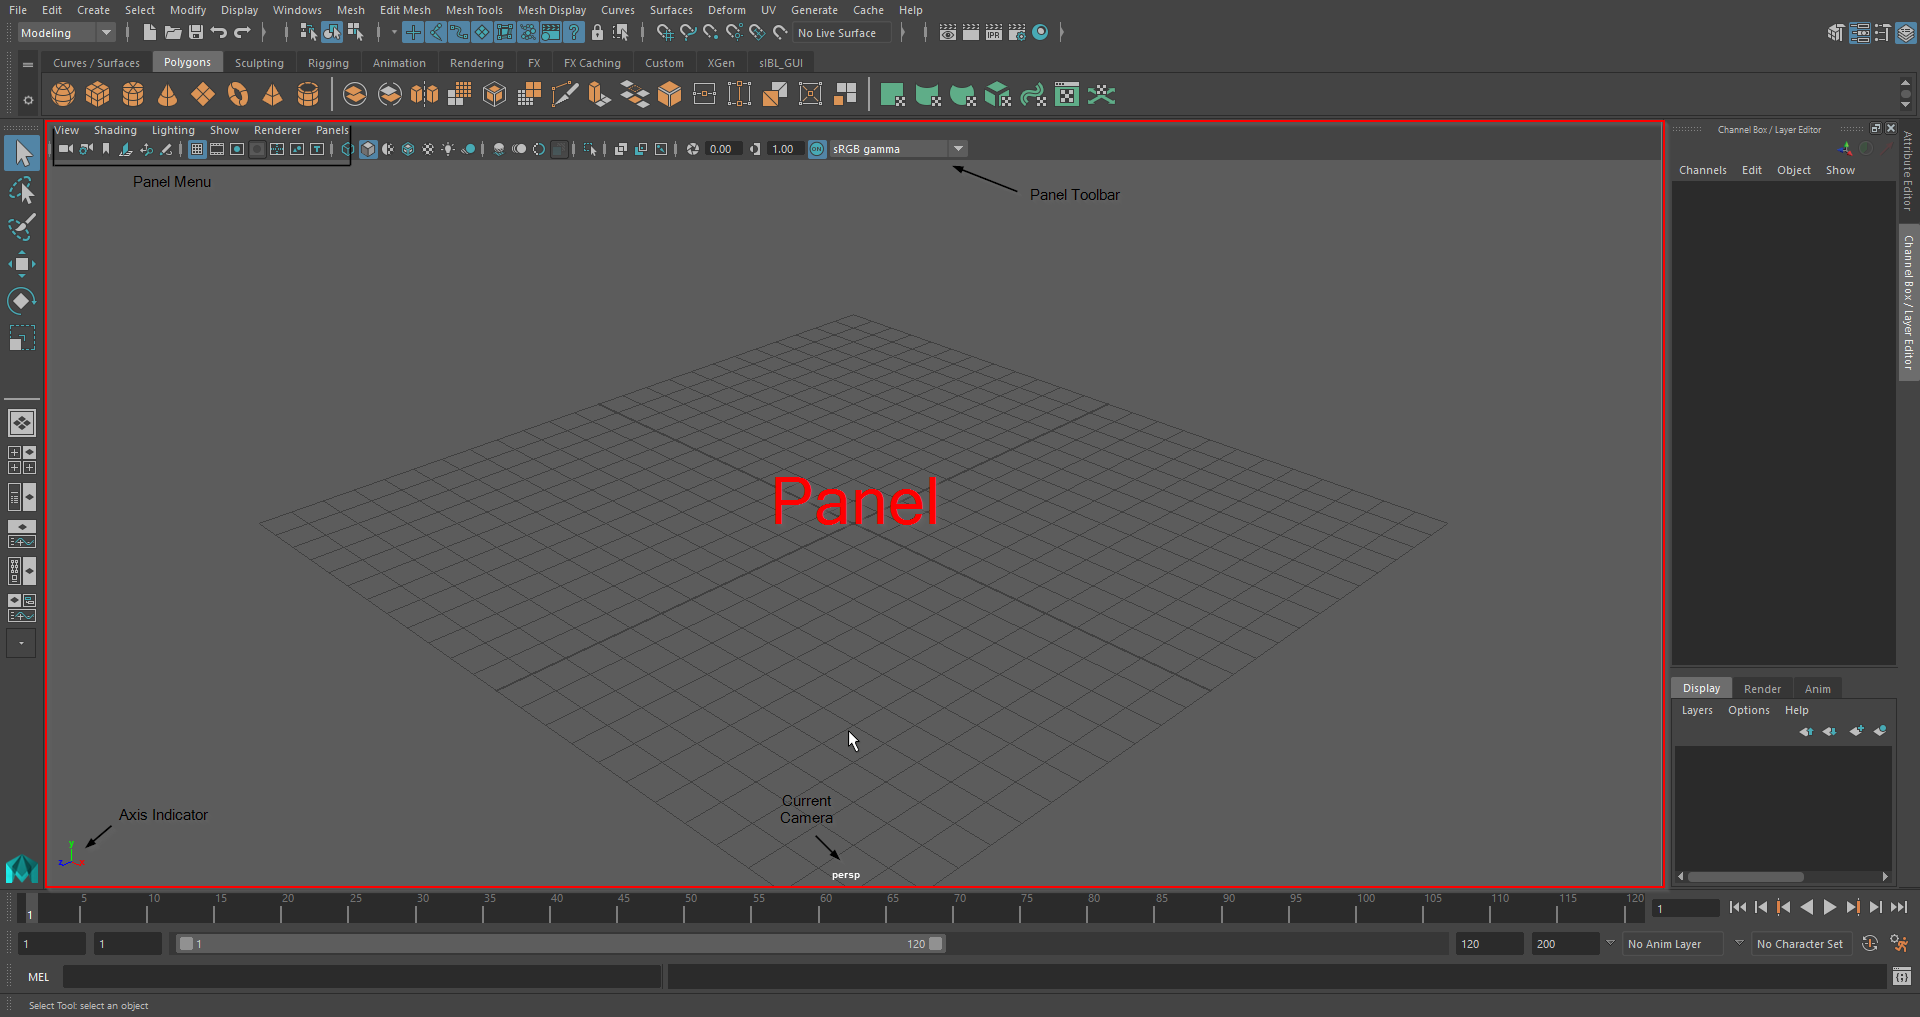Toggle snap to grids
Viewport: 1920px width, 1017px height.
click(413, 33)
